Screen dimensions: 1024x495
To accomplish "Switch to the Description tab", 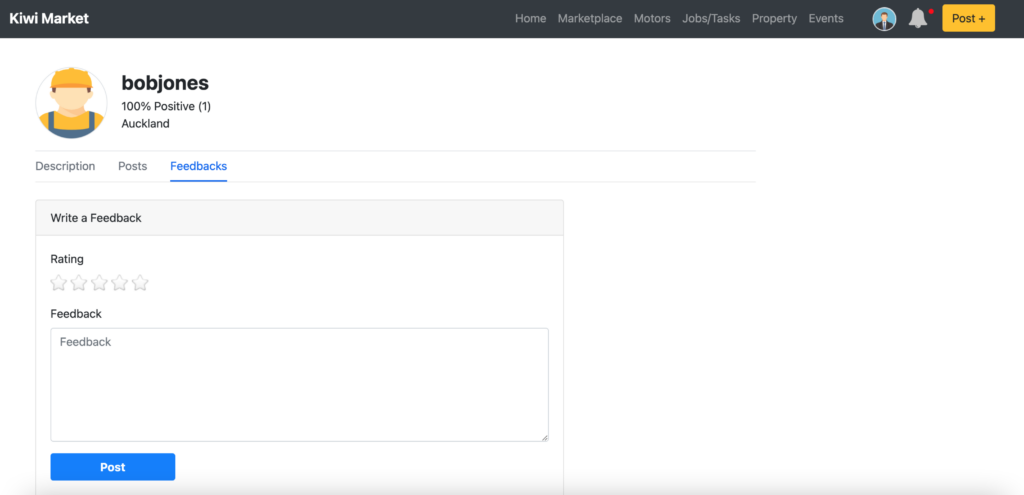I will (x=65, y=166).
